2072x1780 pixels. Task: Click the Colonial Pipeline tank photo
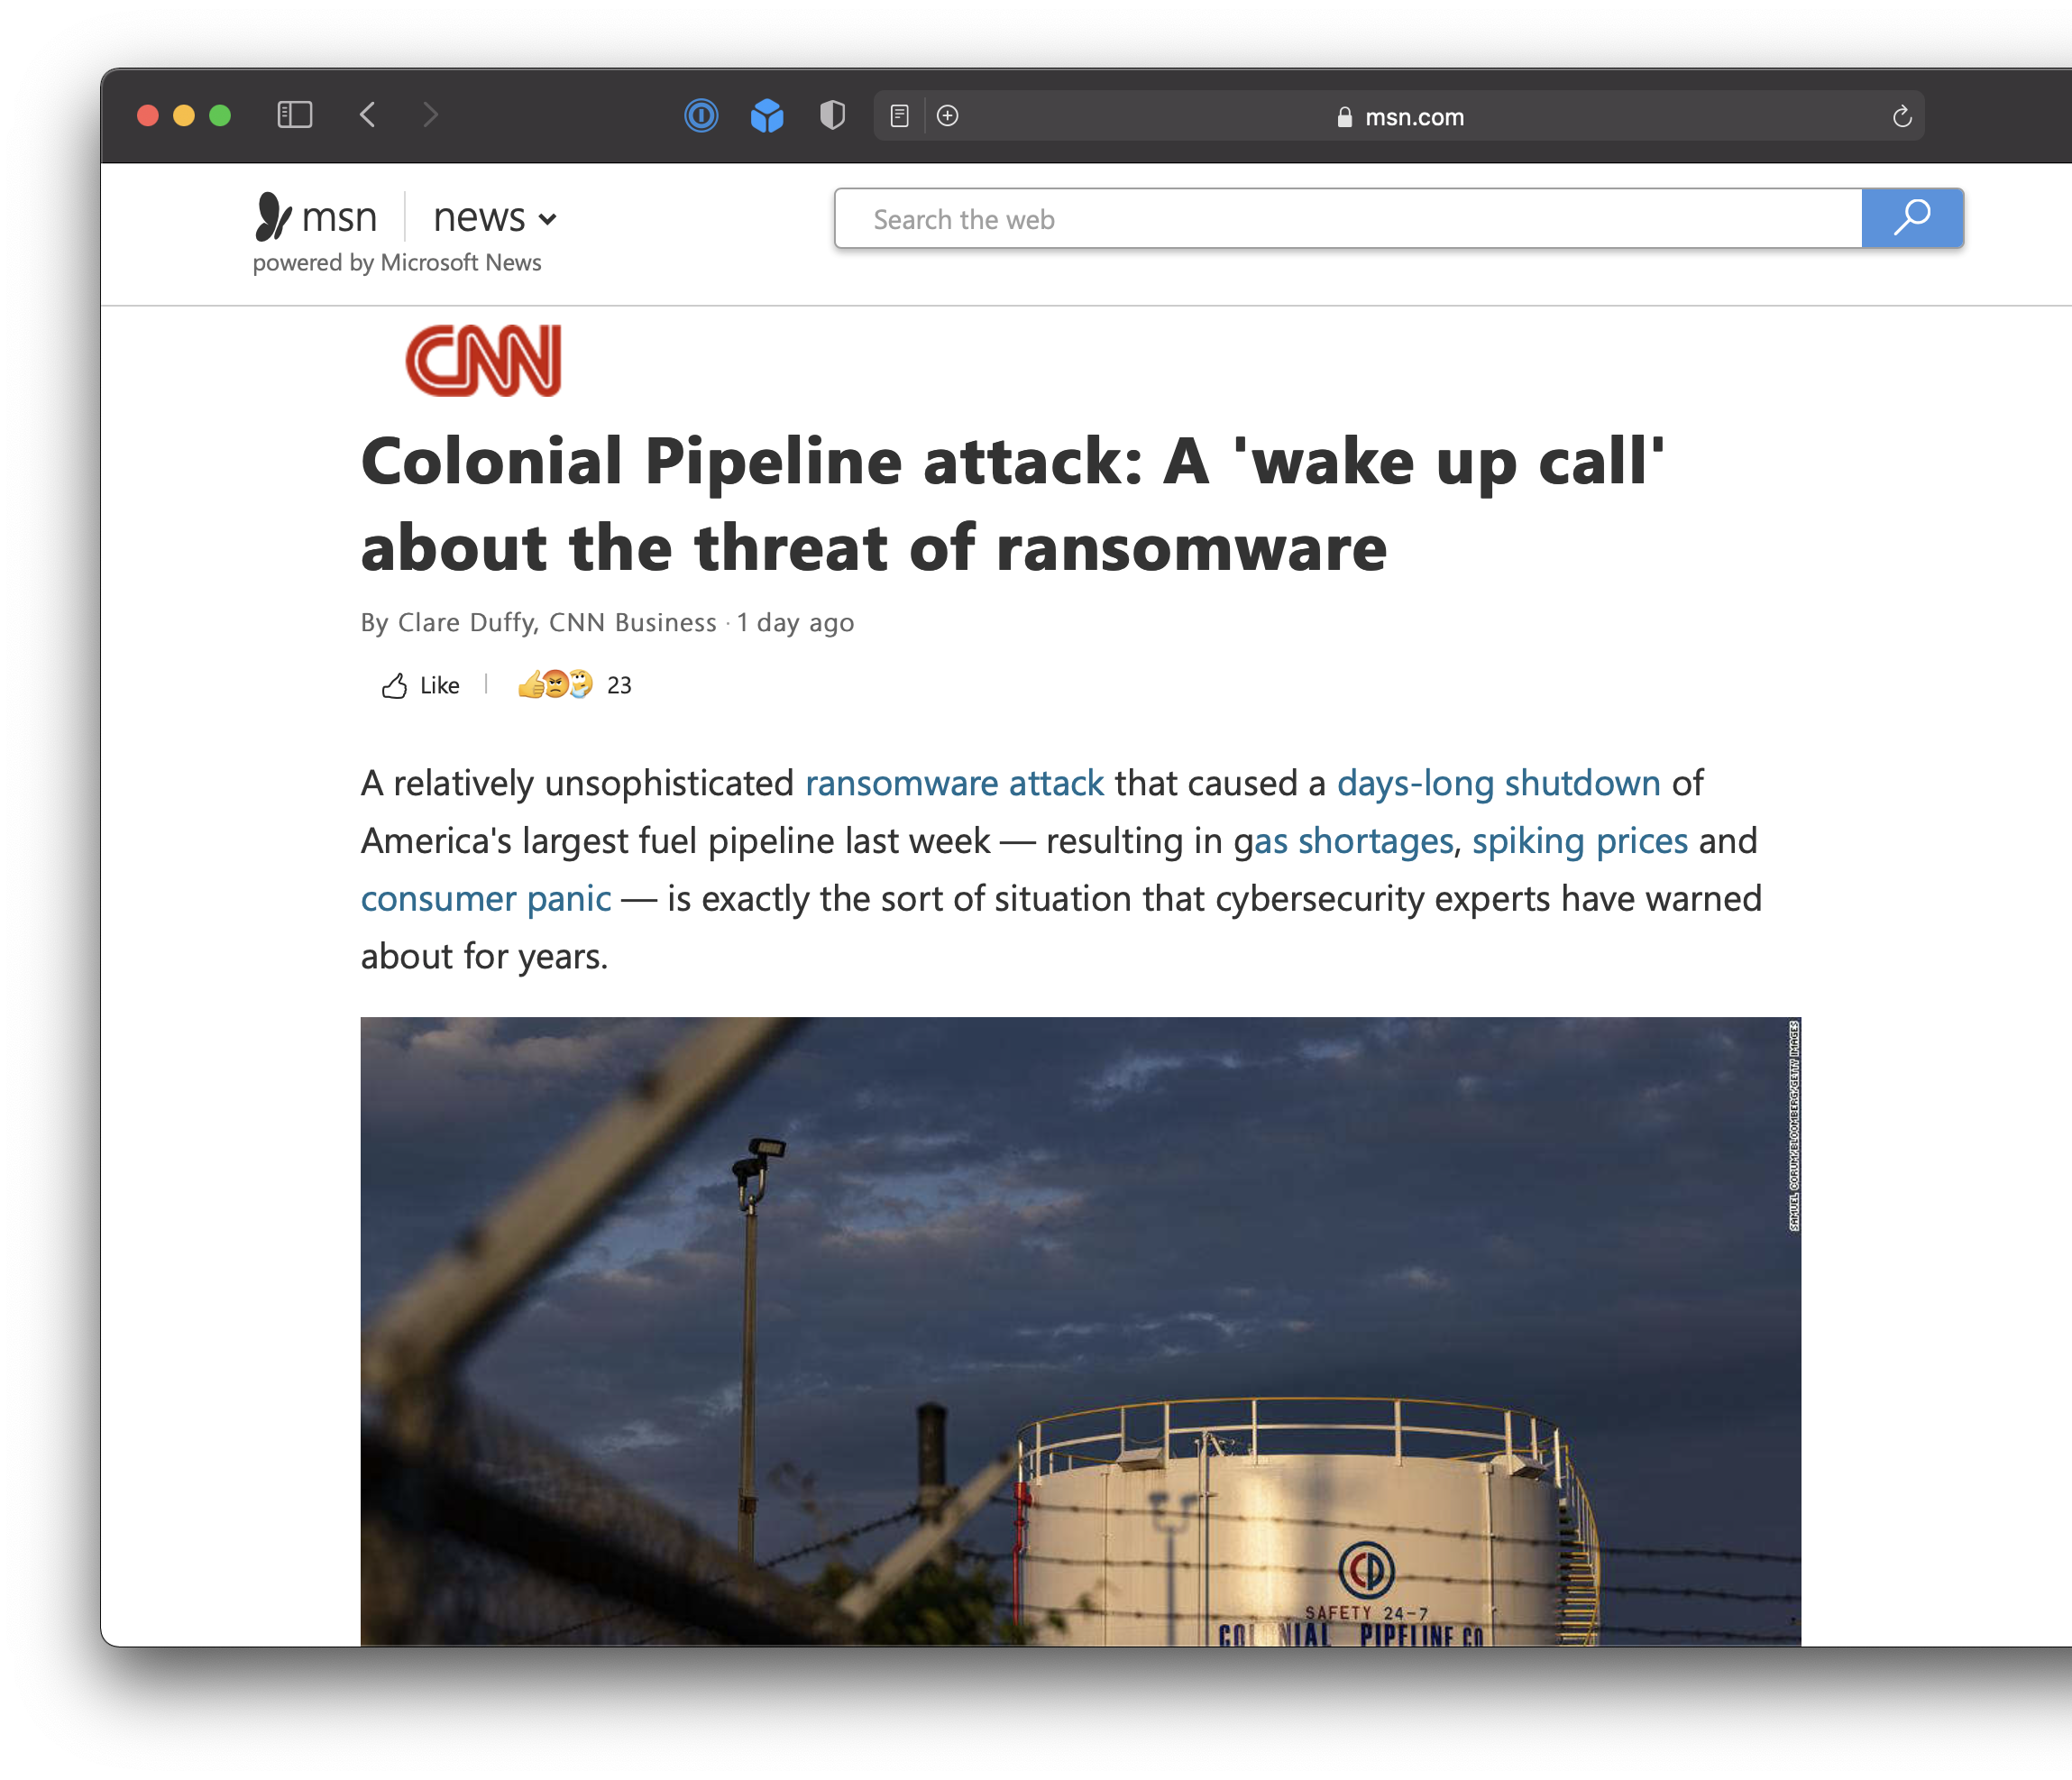1080,1330
